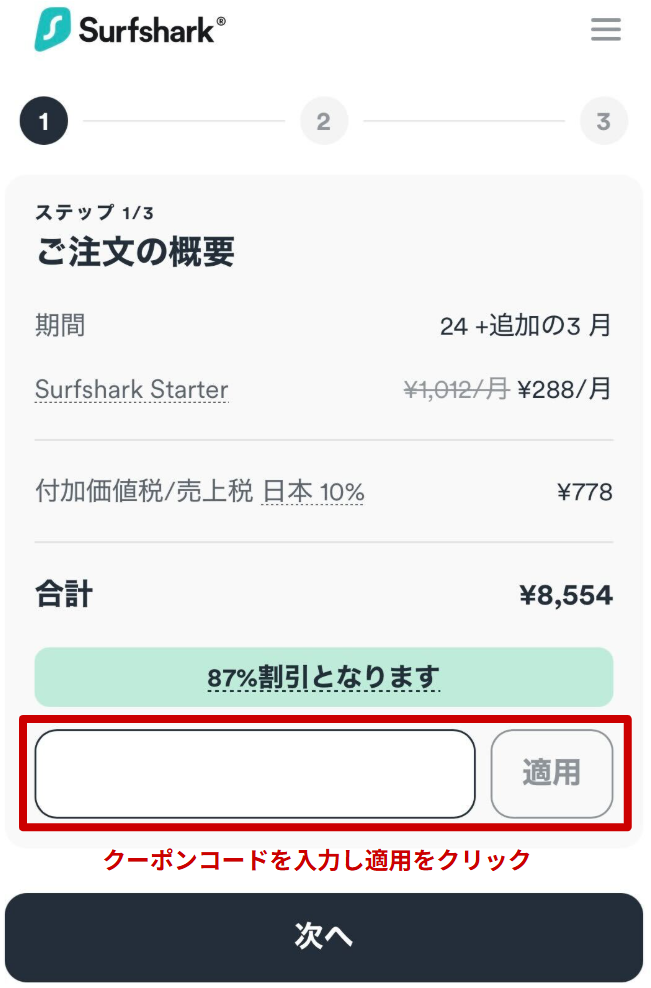Select step 1 circle in progress bar

coord(43,123)
